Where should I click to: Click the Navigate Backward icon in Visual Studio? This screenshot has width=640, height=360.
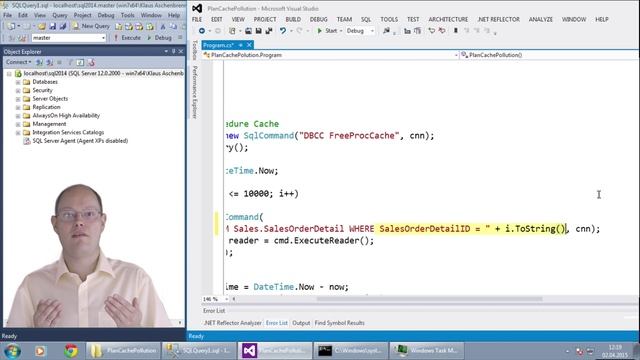202,31
